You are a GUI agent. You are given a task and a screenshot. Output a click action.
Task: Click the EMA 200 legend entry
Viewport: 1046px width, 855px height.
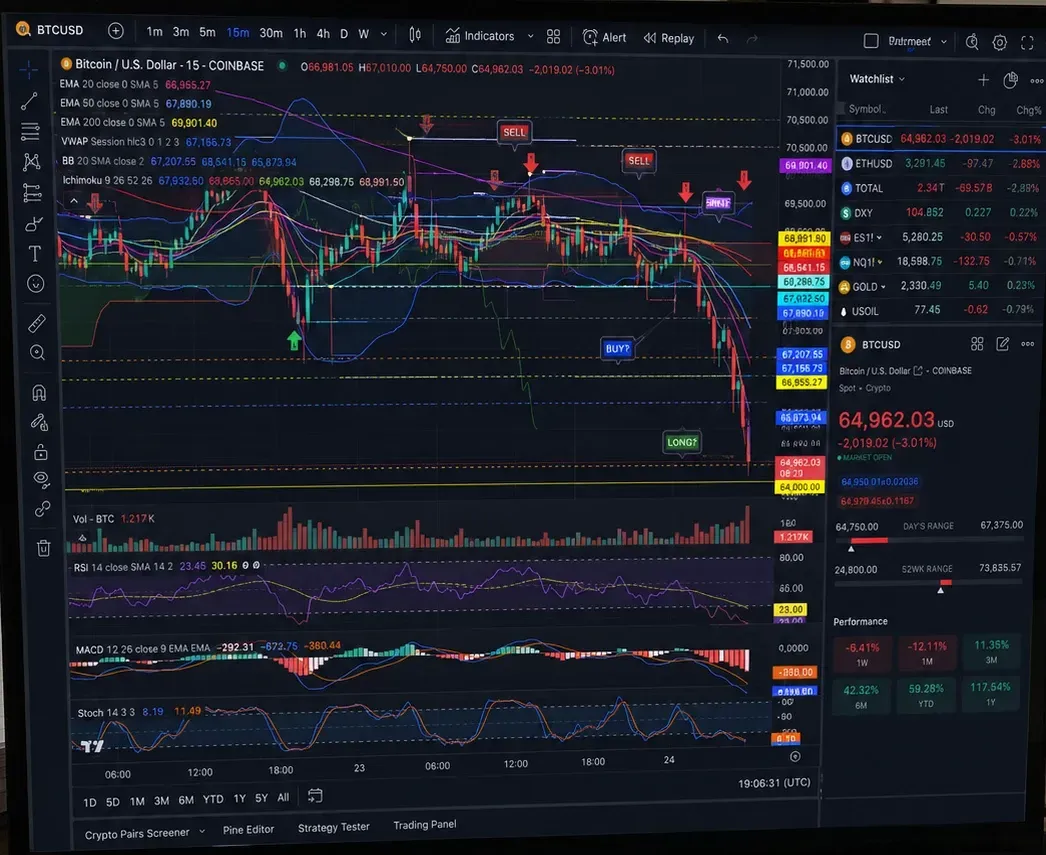pyautogui.click(x=138, y=123)
